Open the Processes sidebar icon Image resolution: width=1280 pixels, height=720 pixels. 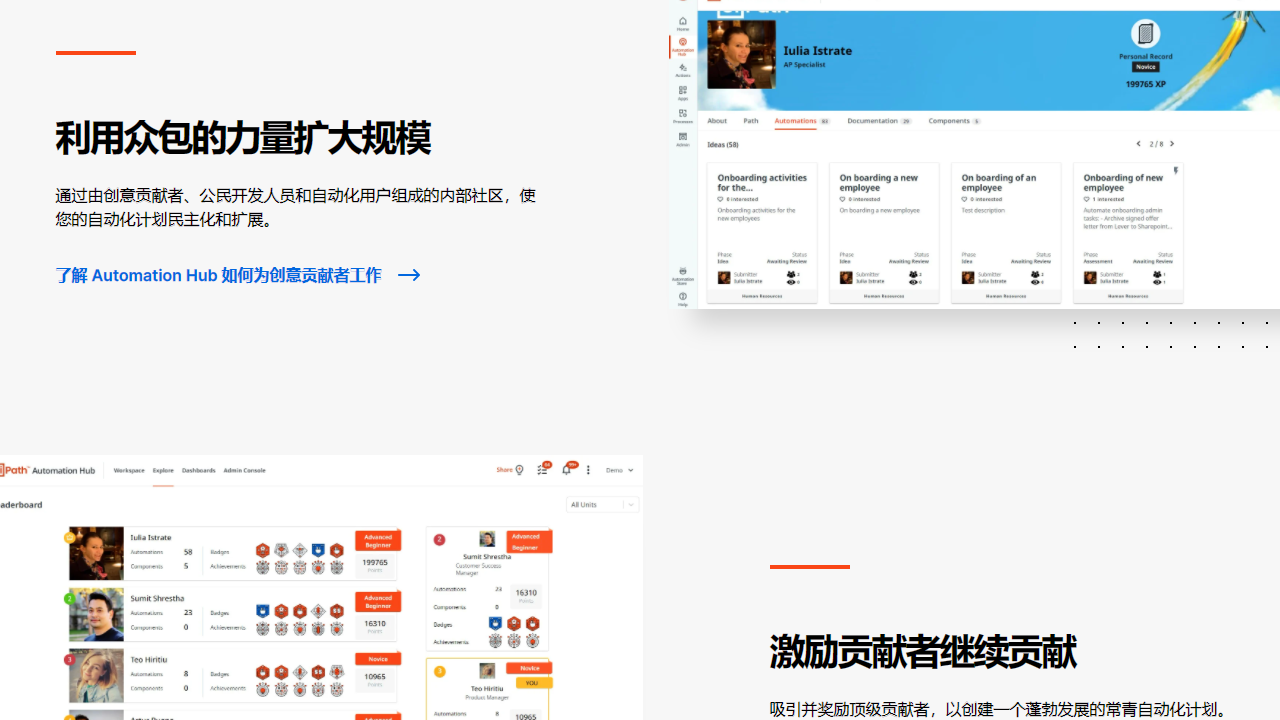pyautogui.click(x=683, y=113)
